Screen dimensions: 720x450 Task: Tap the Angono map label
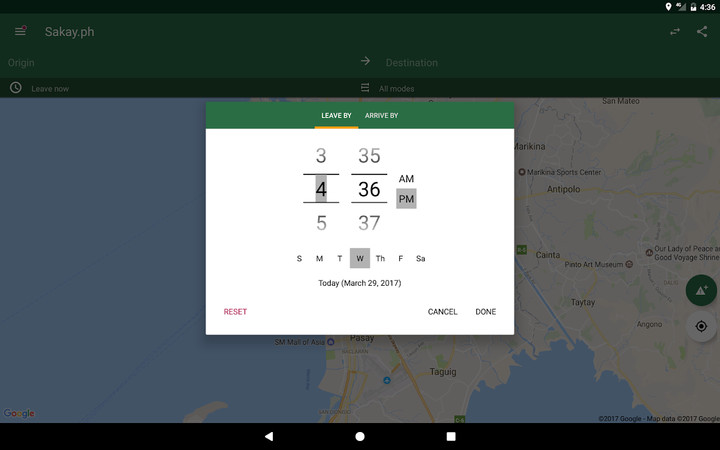tap(649, 324)
